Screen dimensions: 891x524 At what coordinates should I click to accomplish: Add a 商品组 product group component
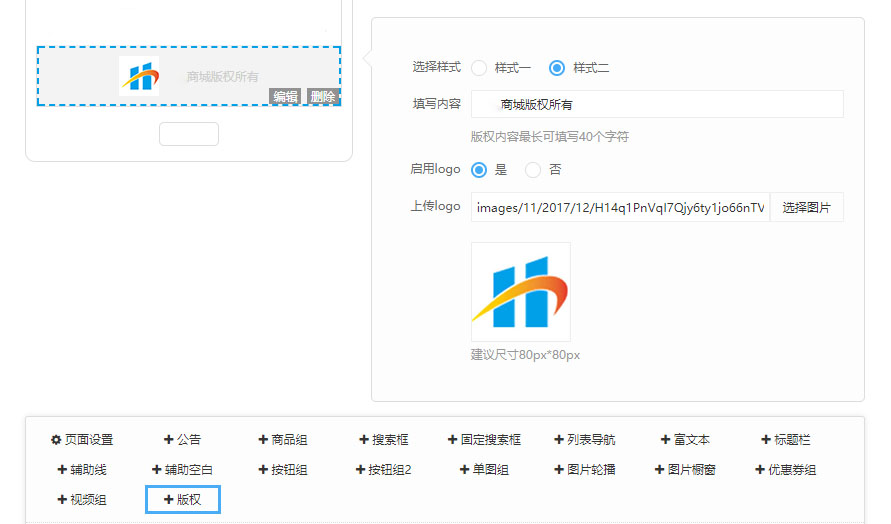coord(283,439)
